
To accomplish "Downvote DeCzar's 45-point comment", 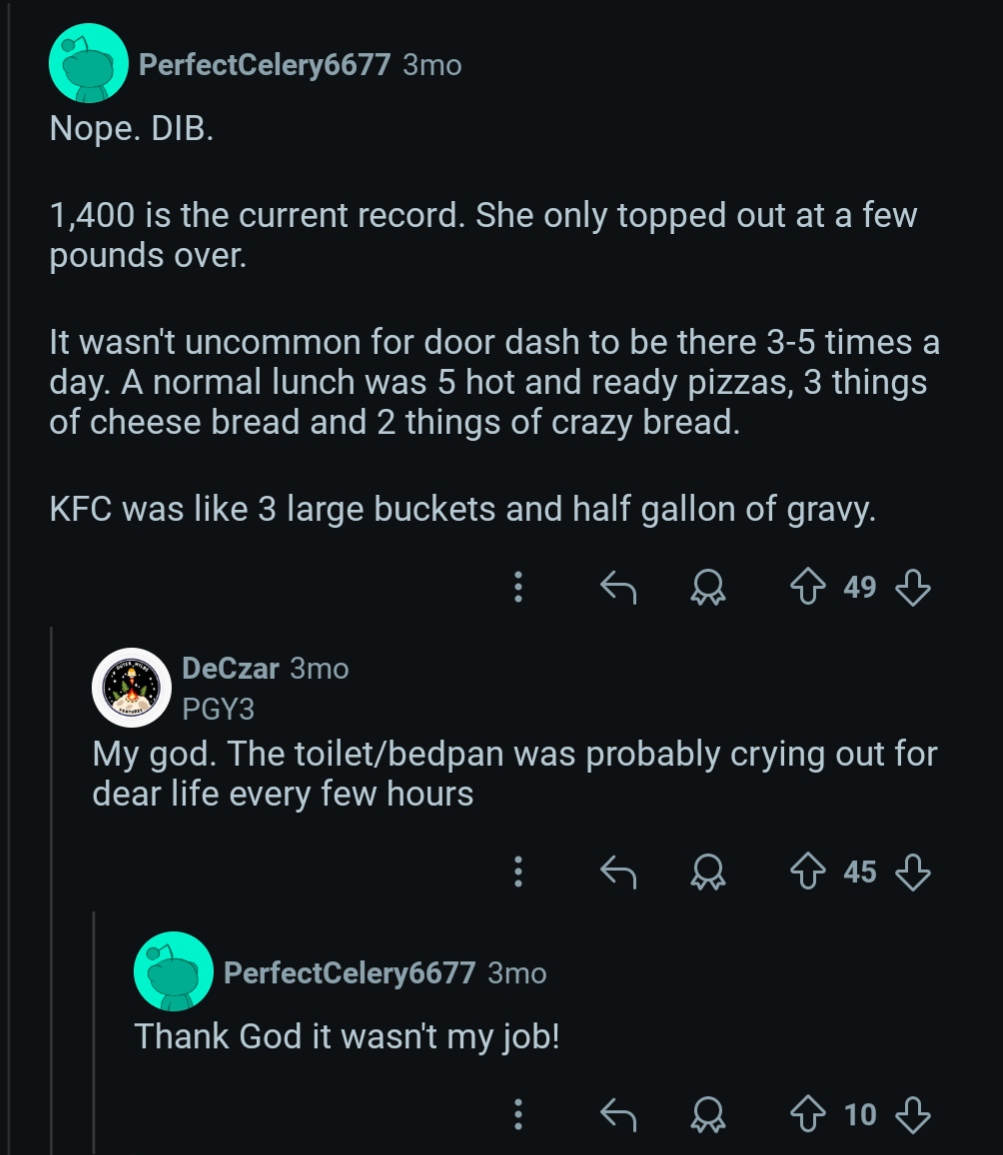I will pyautogui.click(x=911, y=872).
